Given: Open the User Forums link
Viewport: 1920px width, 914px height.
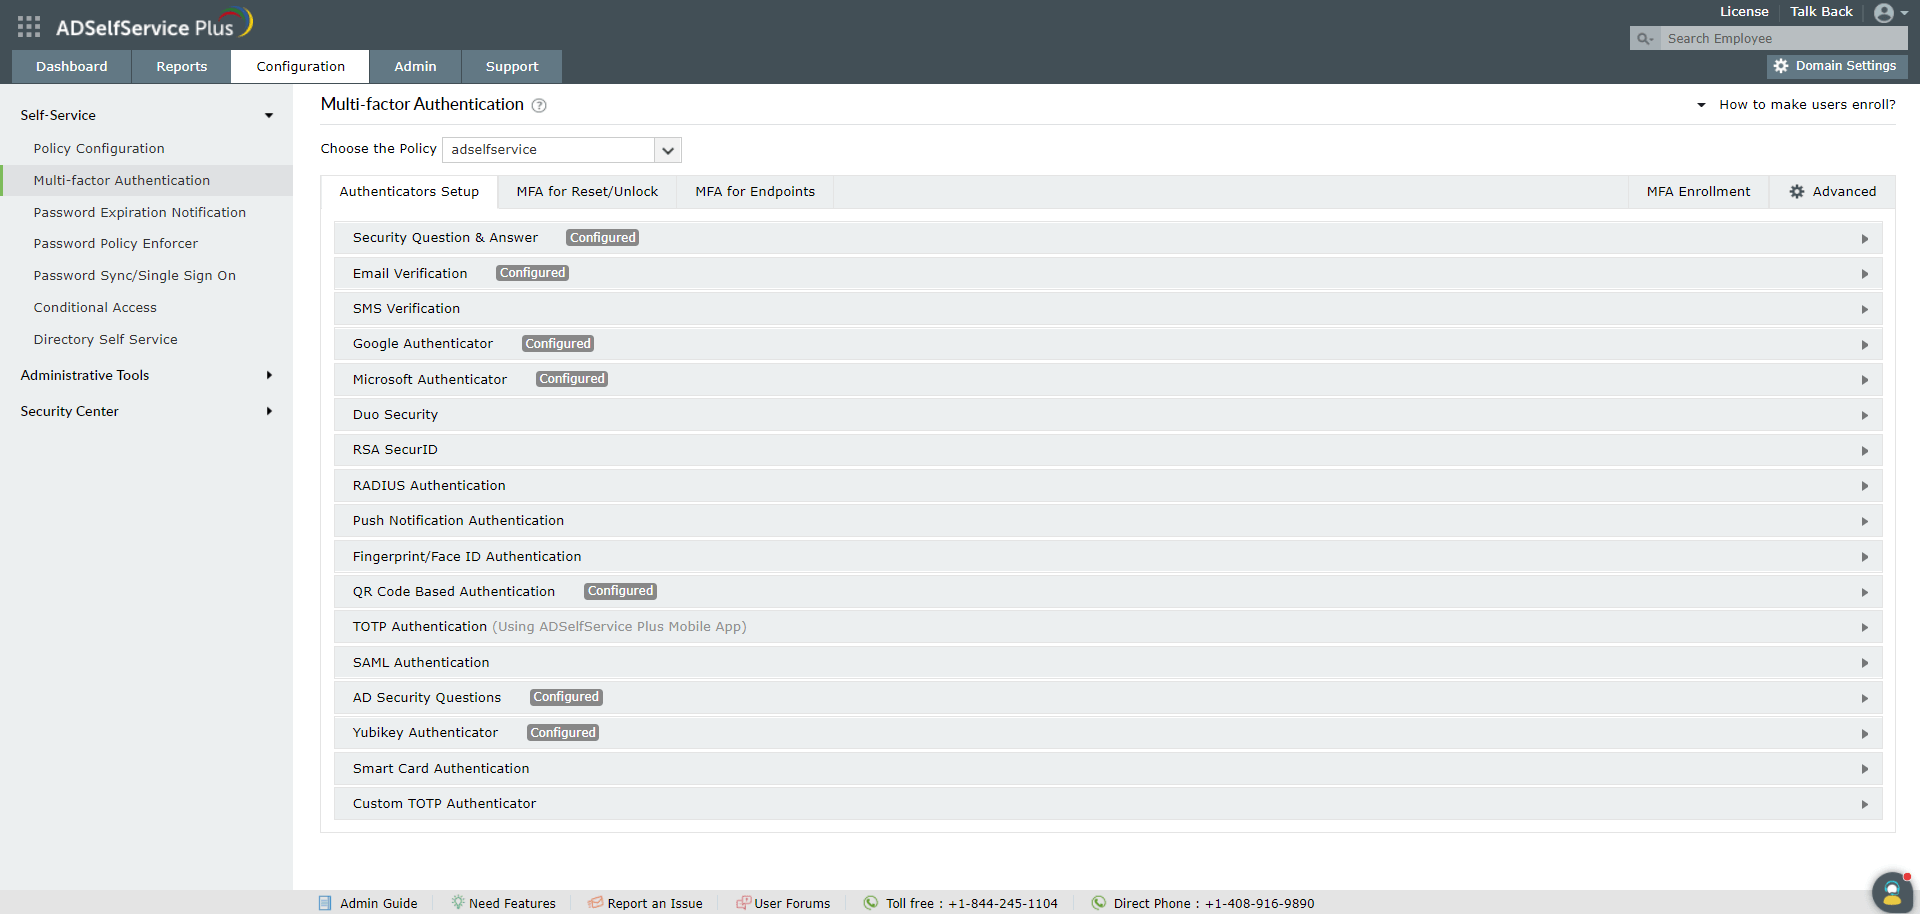Looking at the screenshot, I should pyautogui.click(x=792, y=903).
